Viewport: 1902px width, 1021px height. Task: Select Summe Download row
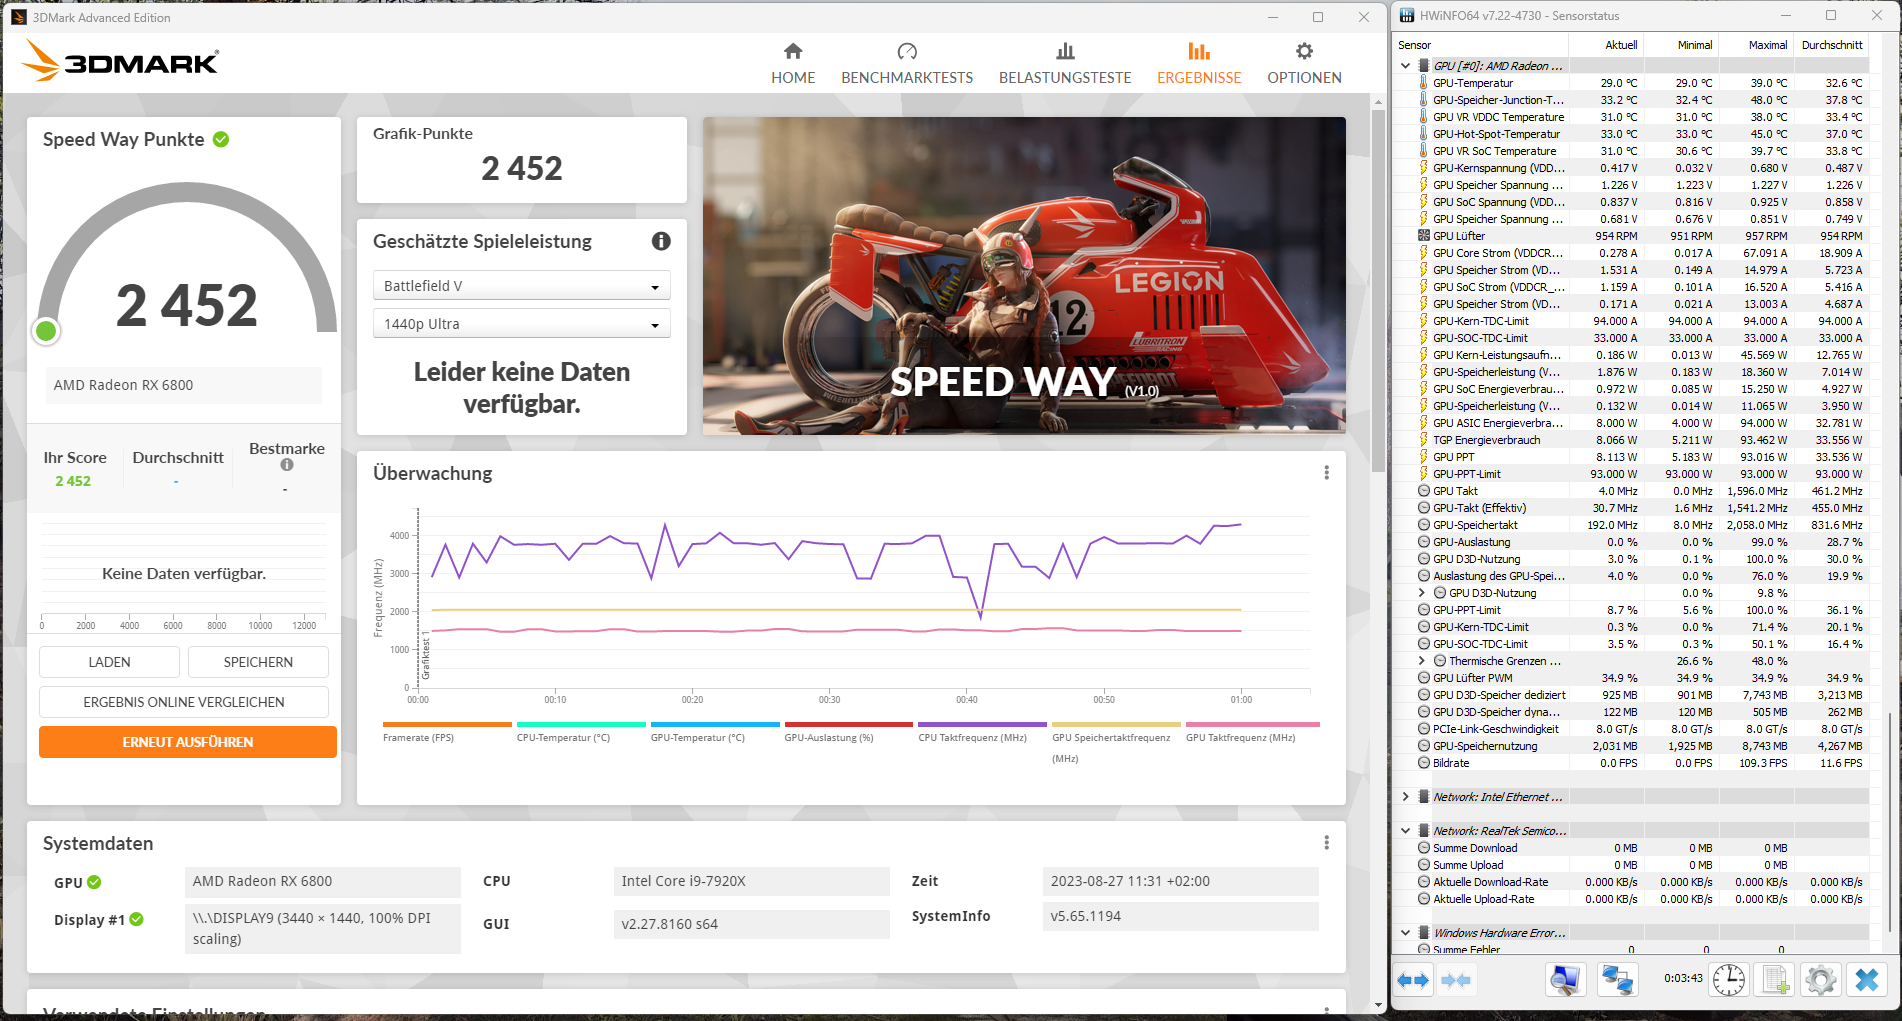pos(1631,848)
